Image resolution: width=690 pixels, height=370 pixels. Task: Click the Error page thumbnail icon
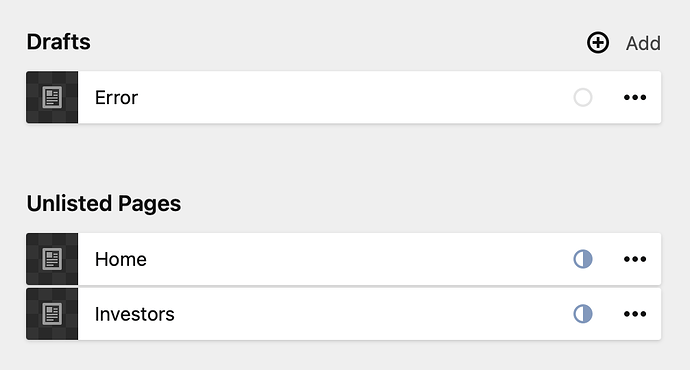(52, 97)
